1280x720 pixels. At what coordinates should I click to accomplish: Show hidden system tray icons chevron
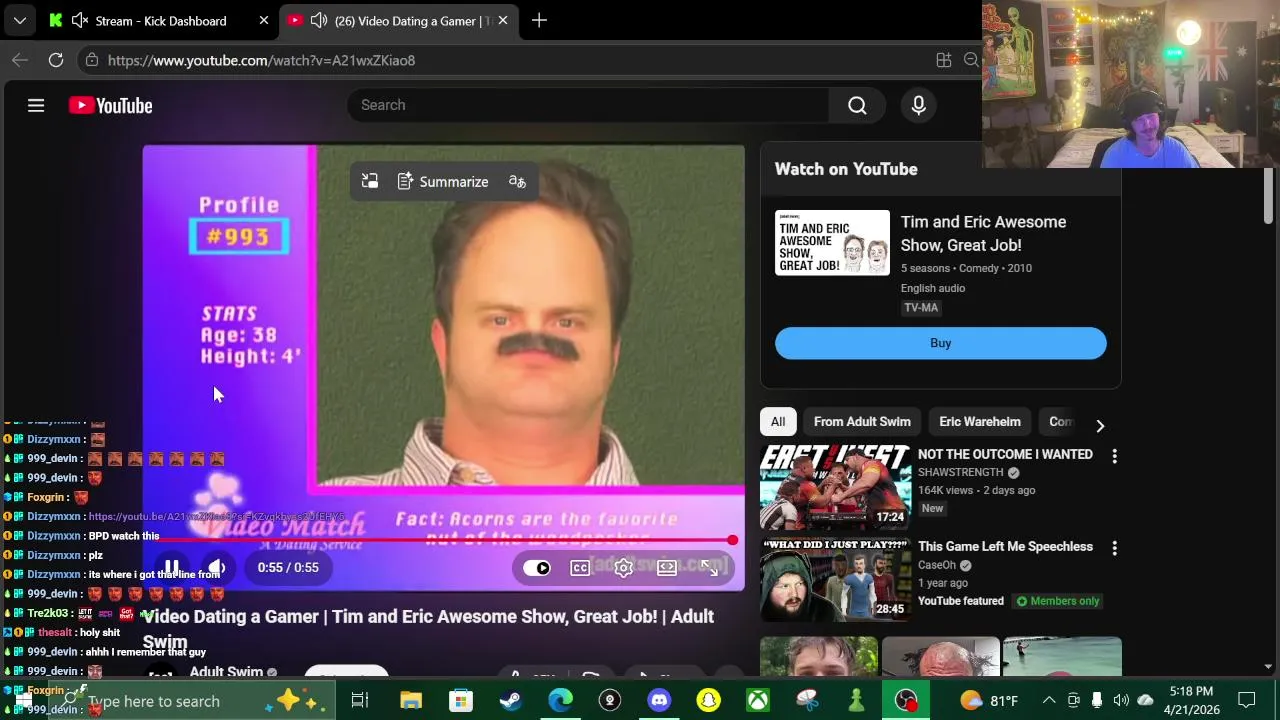[1049, 701]
